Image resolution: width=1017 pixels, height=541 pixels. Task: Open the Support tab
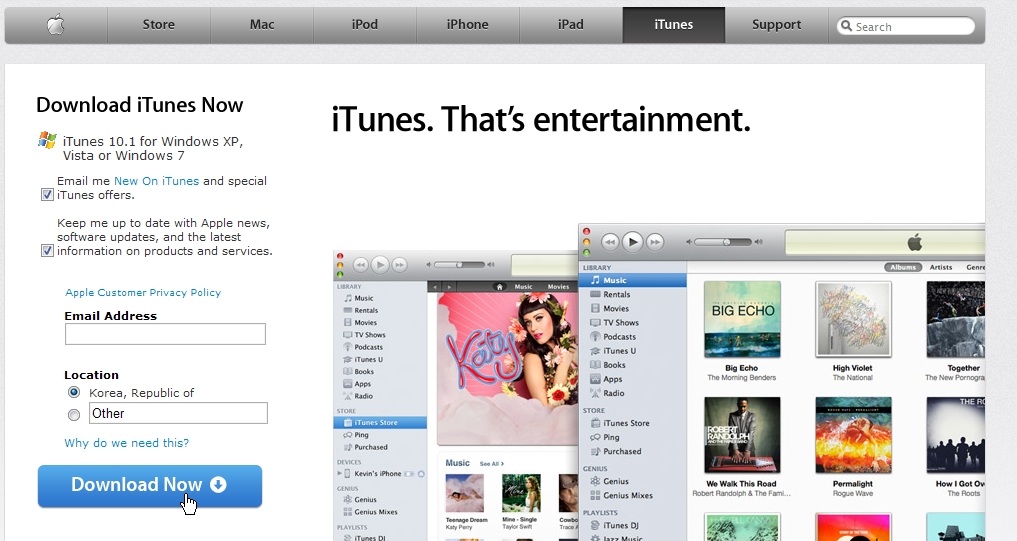(x=776, y=25)
